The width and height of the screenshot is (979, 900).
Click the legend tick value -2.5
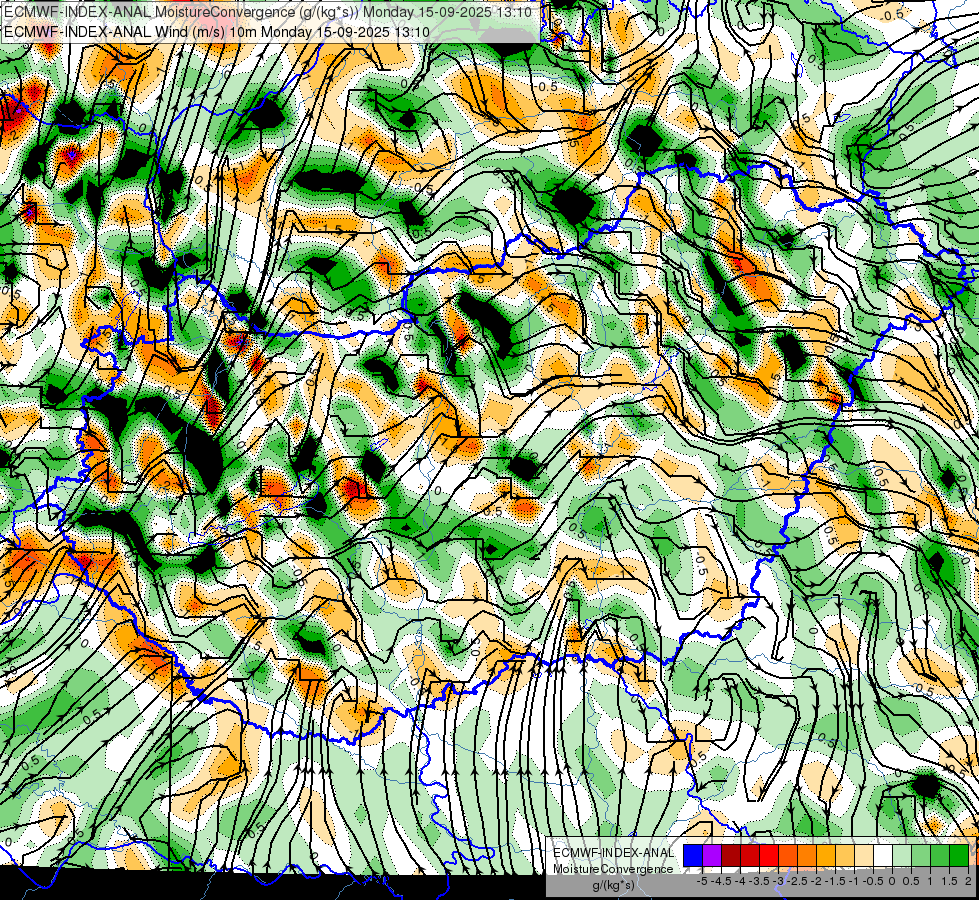[x=797, y=881]
